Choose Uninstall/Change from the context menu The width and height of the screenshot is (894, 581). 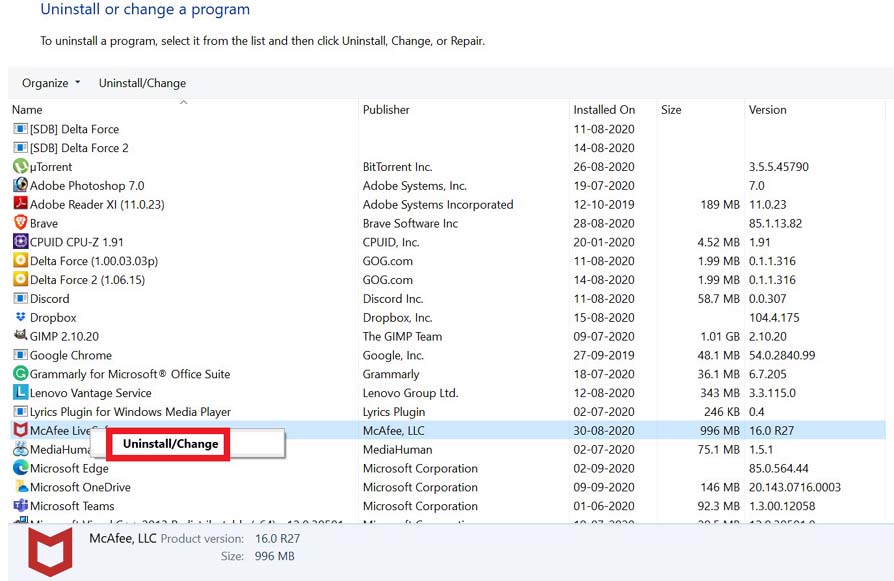click(170, 444)
